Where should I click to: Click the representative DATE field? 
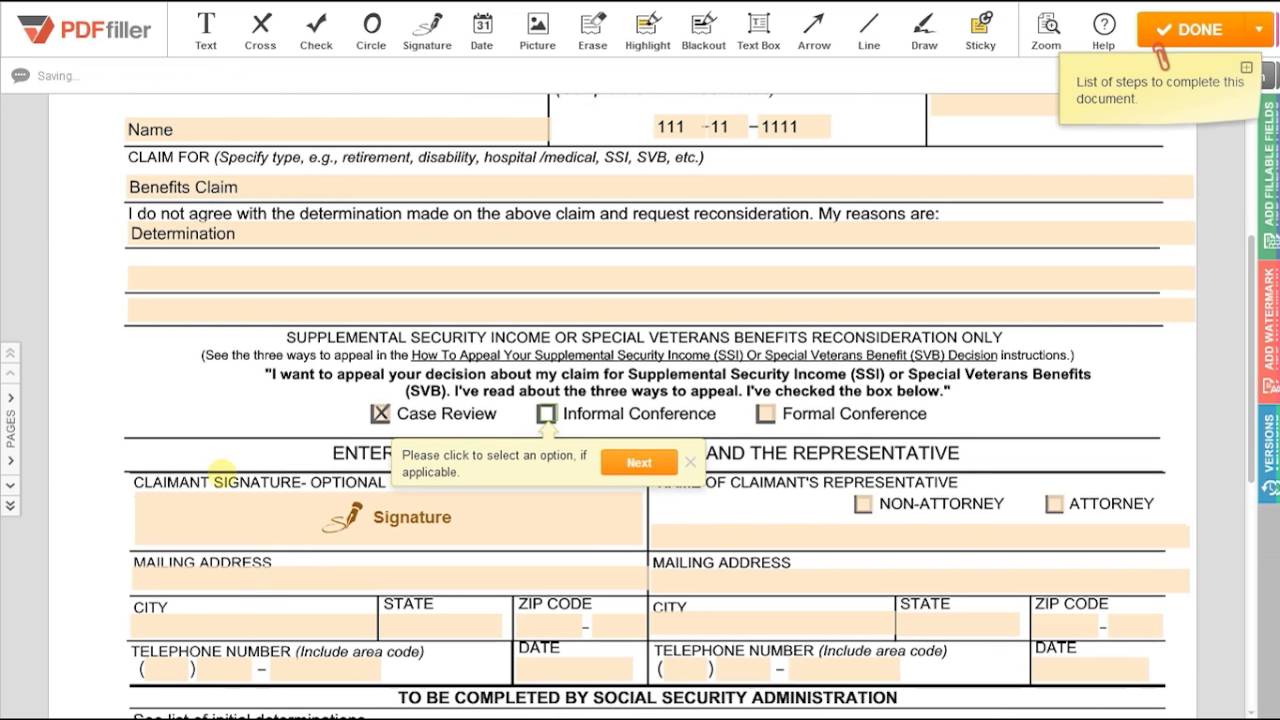click(x=1092, y=669)
